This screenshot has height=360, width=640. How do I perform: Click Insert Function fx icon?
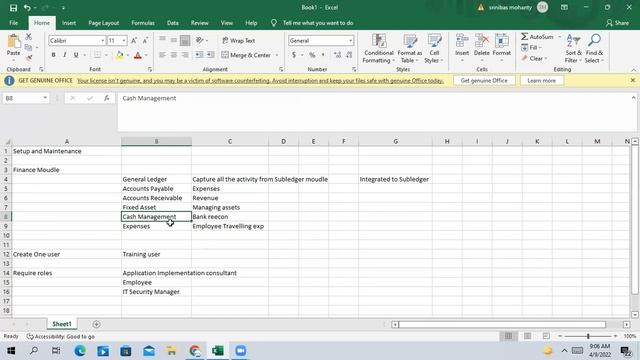point(107,98)
